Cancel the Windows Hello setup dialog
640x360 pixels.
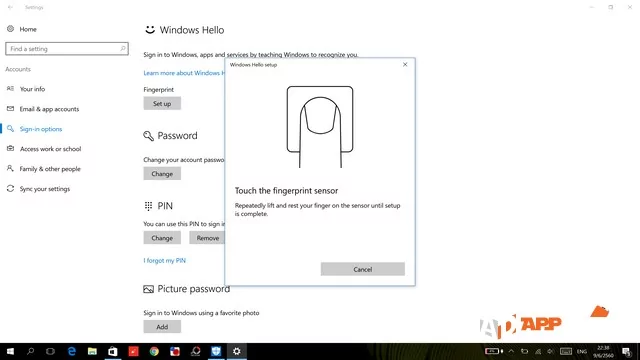pyautogui.click(x=362, y=269)
